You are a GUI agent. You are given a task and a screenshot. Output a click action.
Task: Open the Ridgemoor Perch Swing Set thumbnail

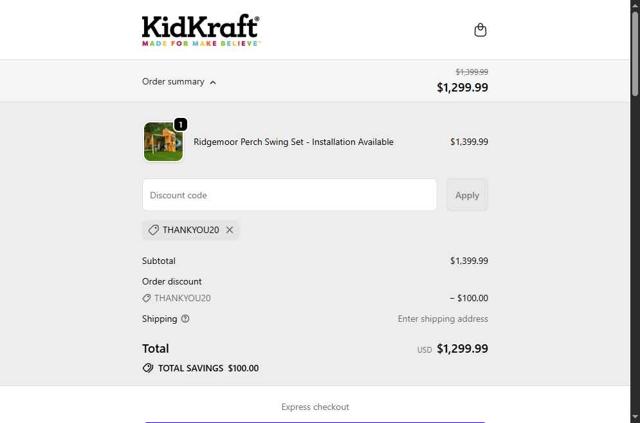point(163,142)
